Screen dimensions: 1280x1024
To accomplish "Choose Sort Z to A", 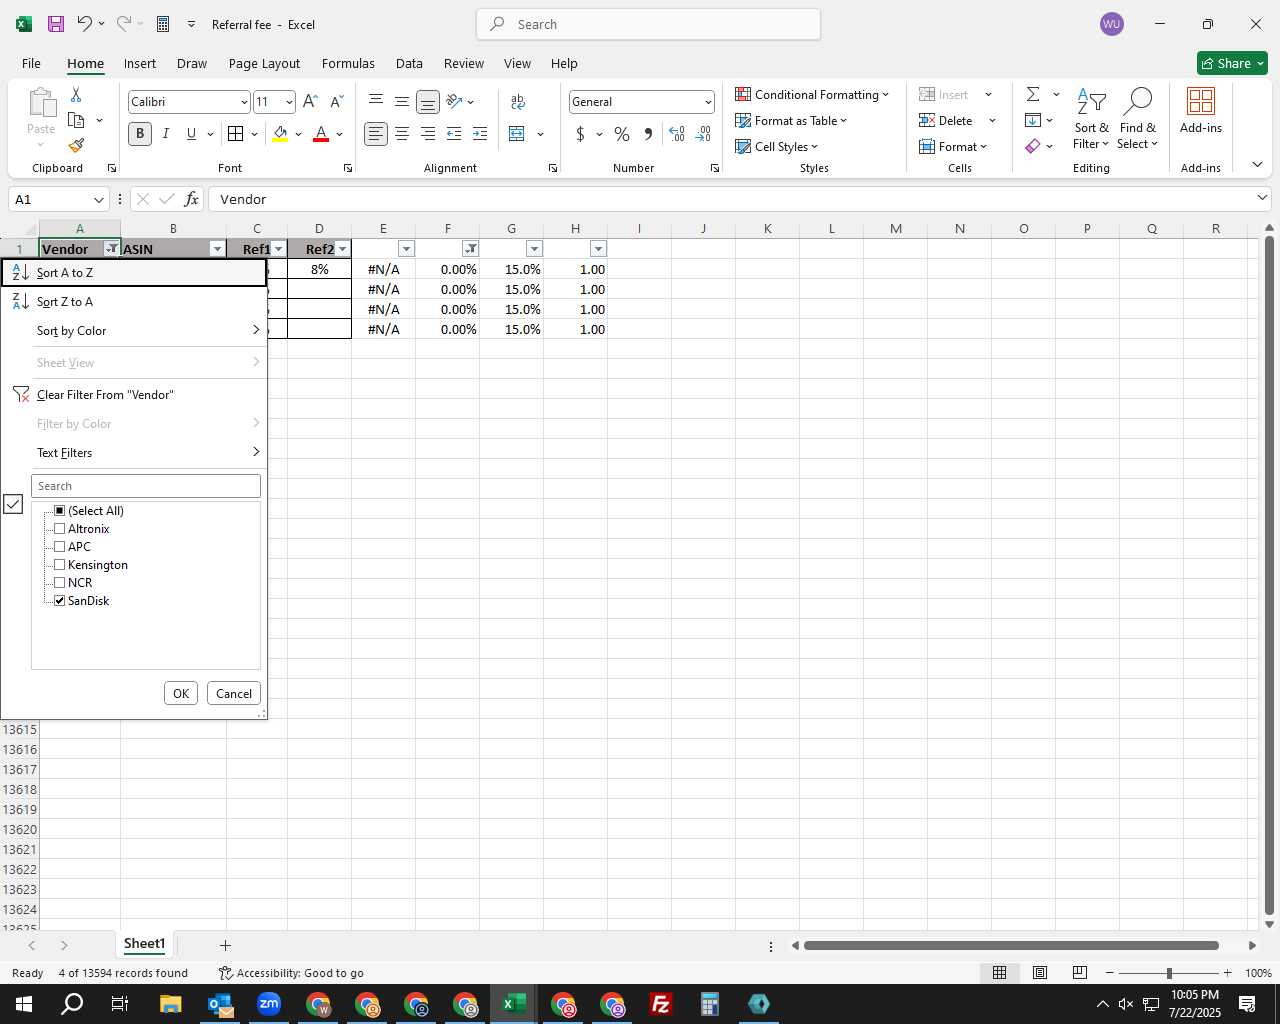I will pos(134,301).
